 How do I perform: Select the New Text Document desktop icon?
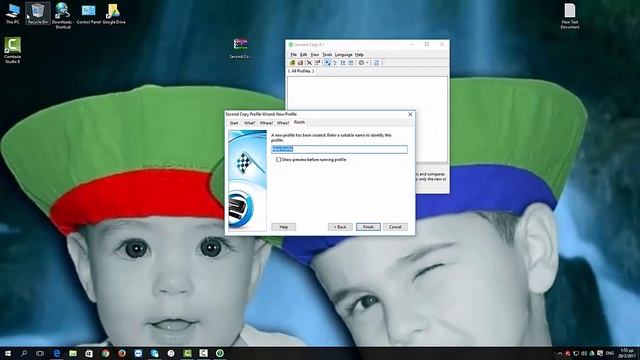tap(570, 16)
